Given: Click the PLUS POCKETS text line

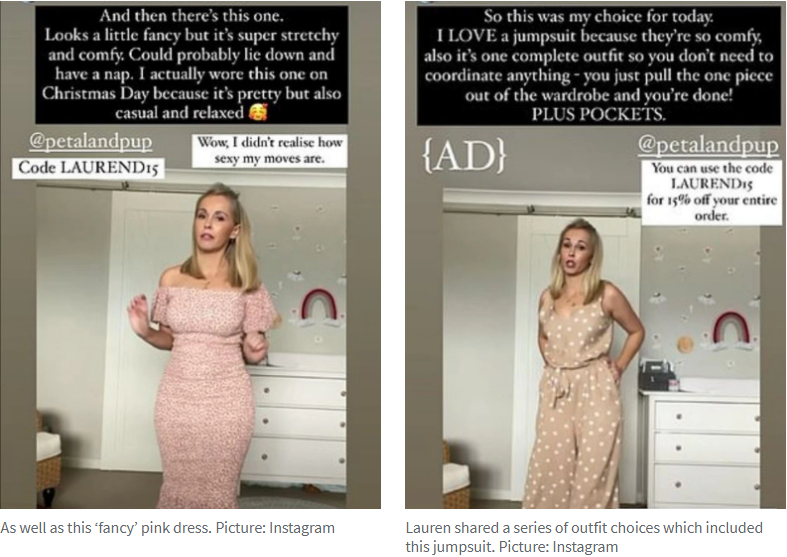Looking at the screenshot, I should pyautogui.click(x=598, y=114).
